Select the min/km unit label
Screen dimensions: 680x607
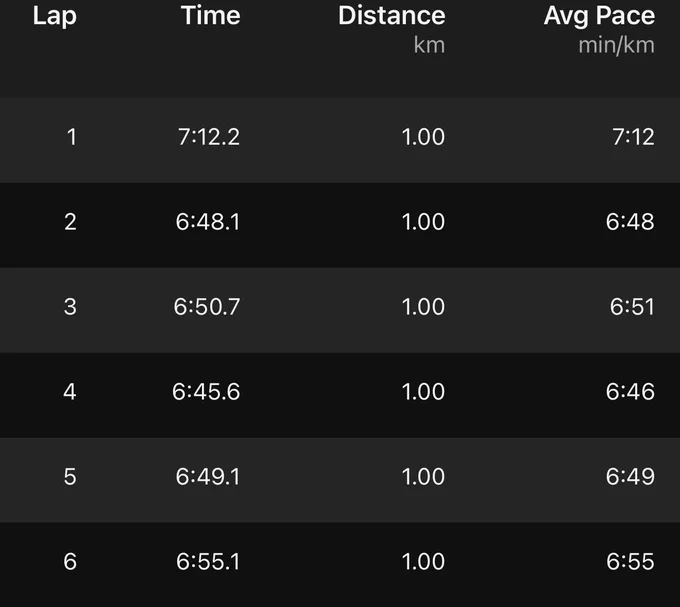click(x=617, y=45)
